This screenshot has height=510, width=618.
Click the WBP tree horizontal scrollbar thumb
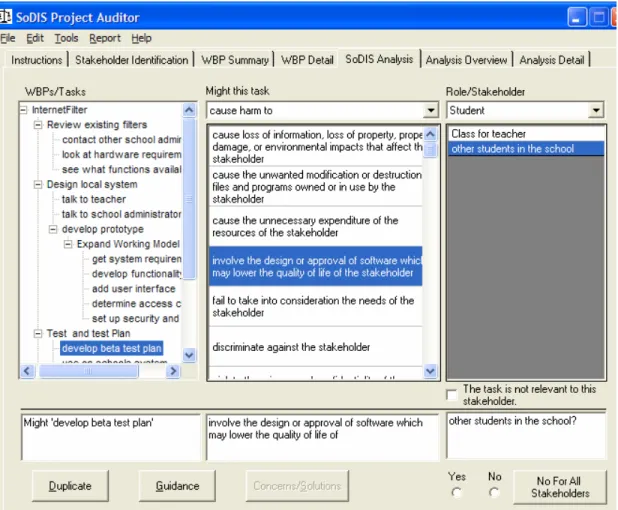tap(88, 371)
